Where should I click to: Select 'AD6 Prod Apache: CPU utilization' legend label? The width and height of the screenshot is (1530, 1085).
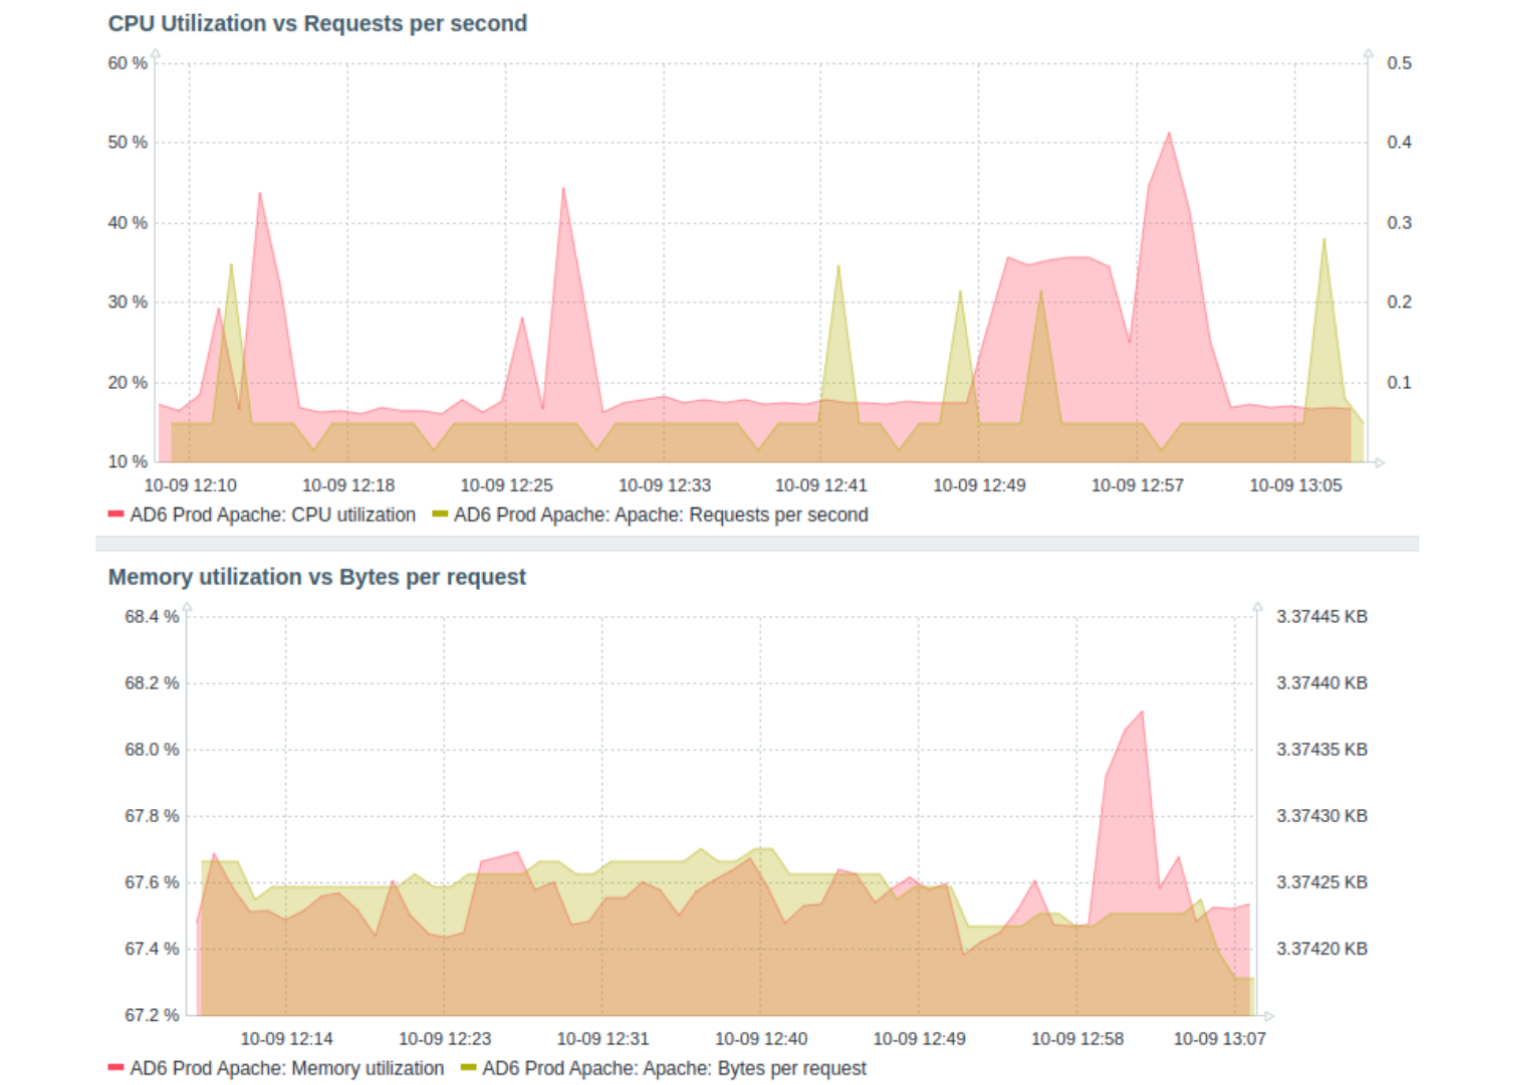pyautogui.click(x=273, y=515)
